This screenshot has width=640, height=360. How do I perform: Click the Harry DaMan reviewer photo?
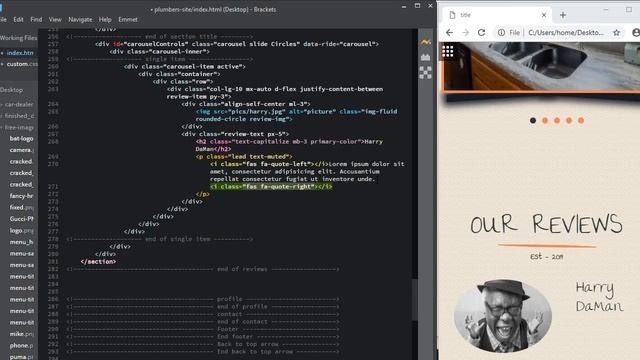point(503,316)
